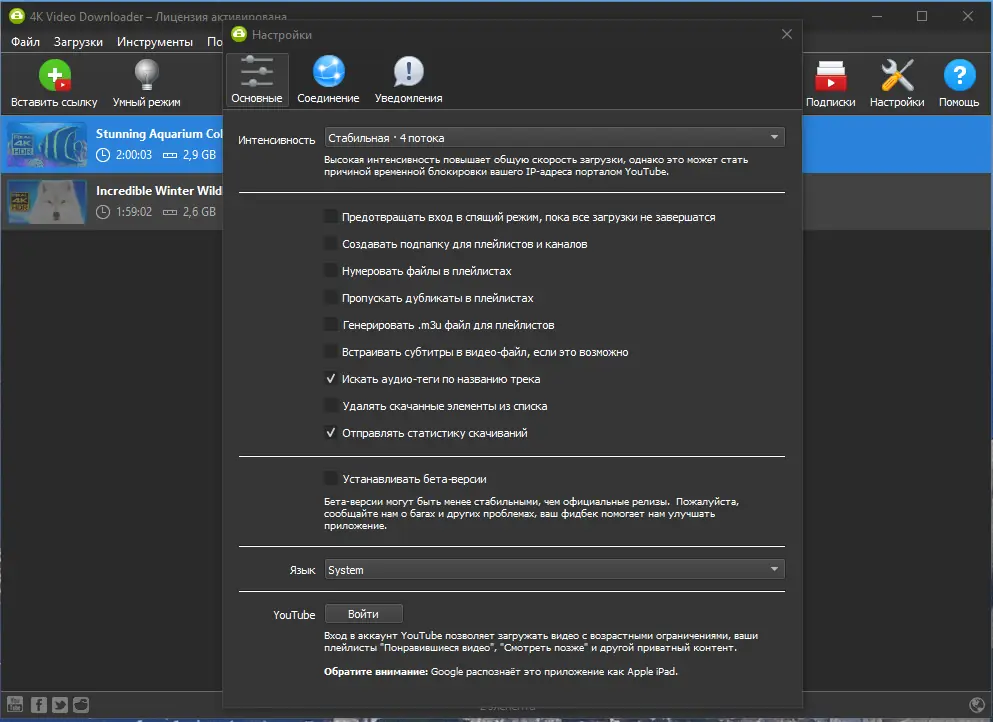993x722 pixels.
Task: Click the clock icon beside 2:00:03
Action: pyautogui.click(x=103, y=155)
